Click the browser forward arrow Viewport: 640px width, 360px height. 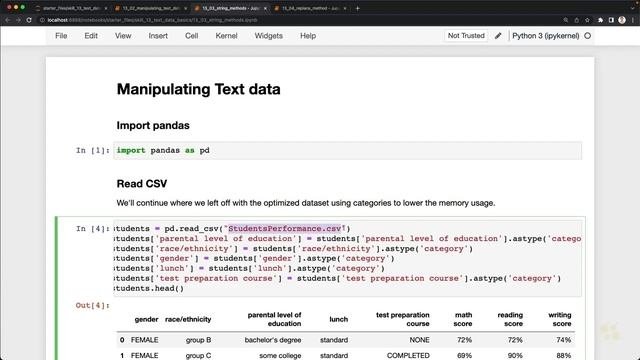[x=18, y=20]
